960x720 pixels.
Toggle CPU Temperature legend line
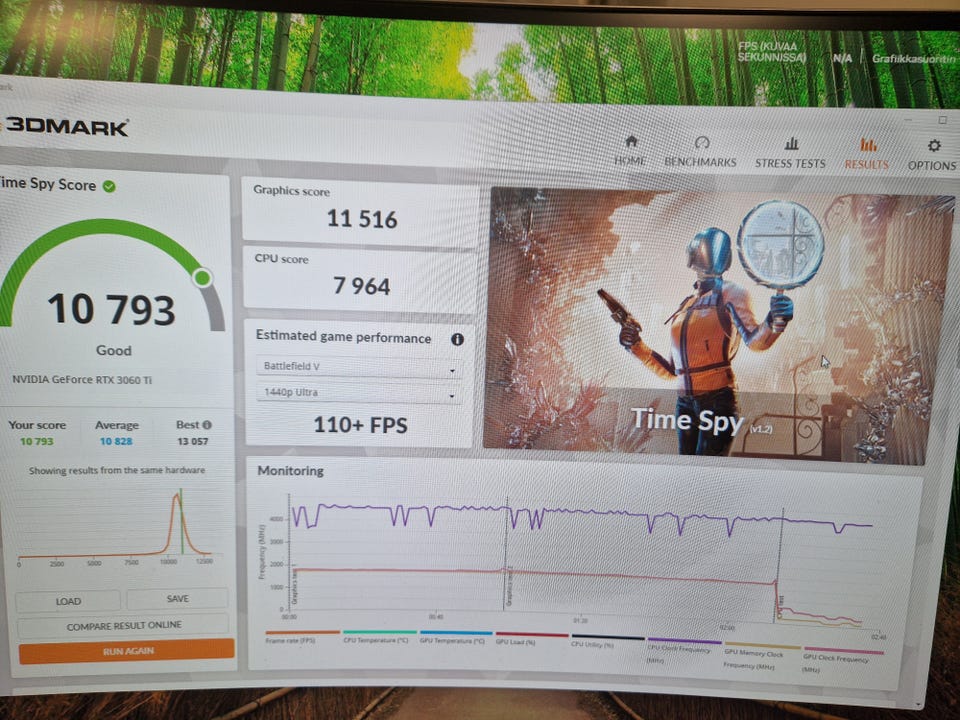(380, 632)
